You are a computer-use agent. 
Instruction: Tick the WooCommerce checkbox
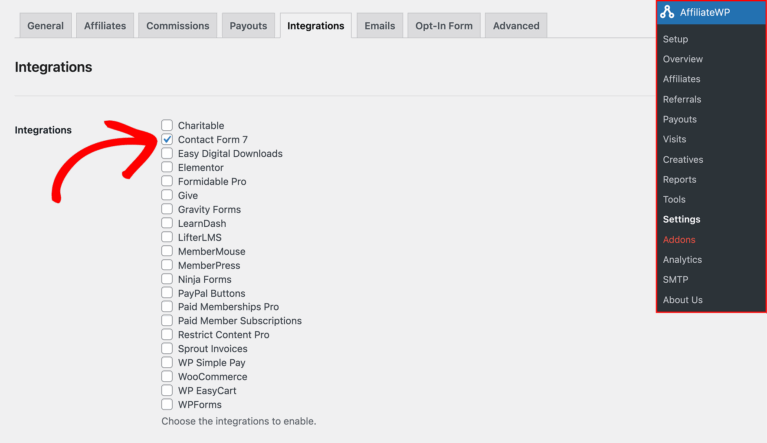pyautogui.click(x=167, y=377)
